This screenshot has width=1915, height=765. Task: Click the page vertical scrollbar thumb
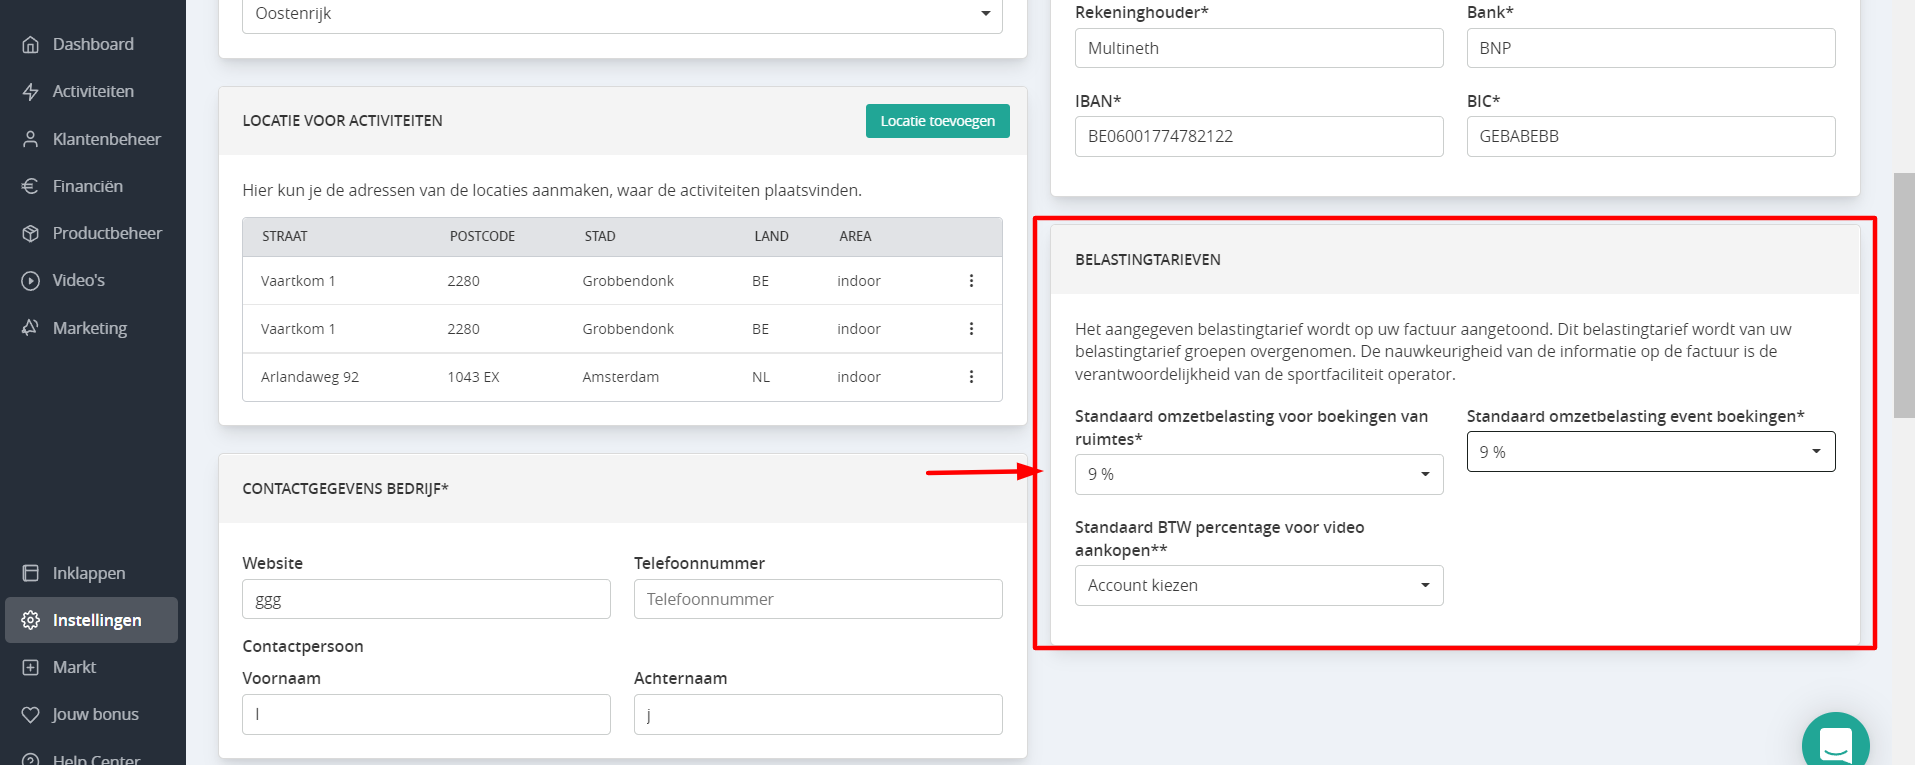(x=1904, y=295)
